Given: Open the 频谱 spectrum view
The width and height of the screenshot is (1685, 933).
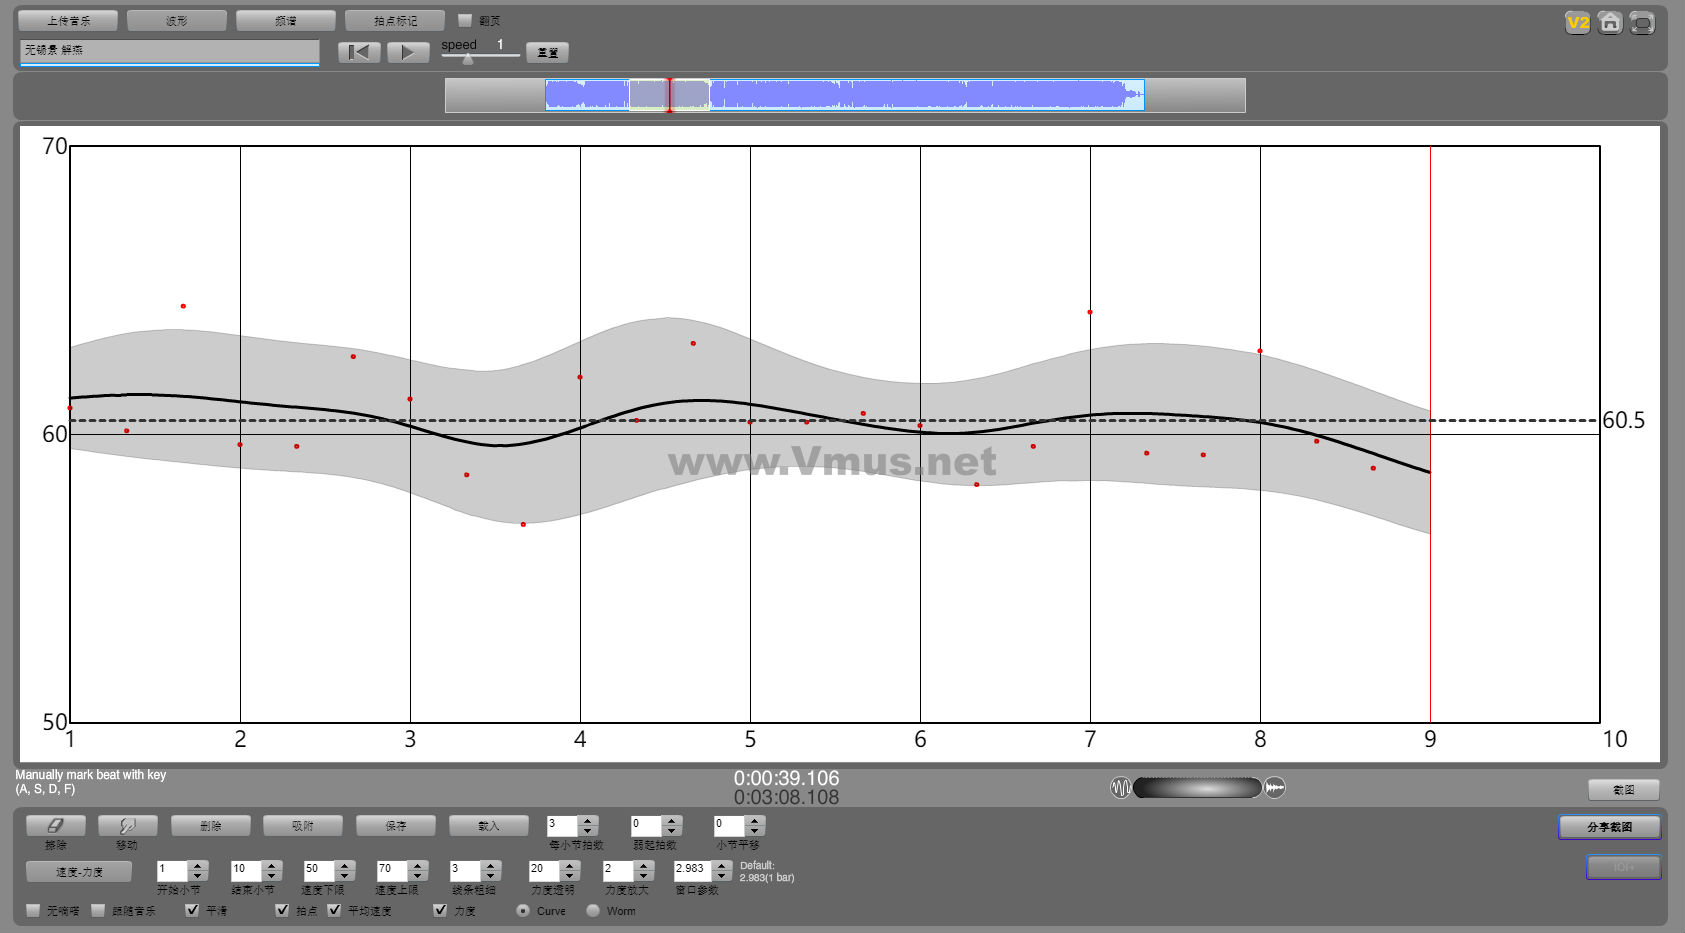Looking at the screenshot, I should 285,21.
